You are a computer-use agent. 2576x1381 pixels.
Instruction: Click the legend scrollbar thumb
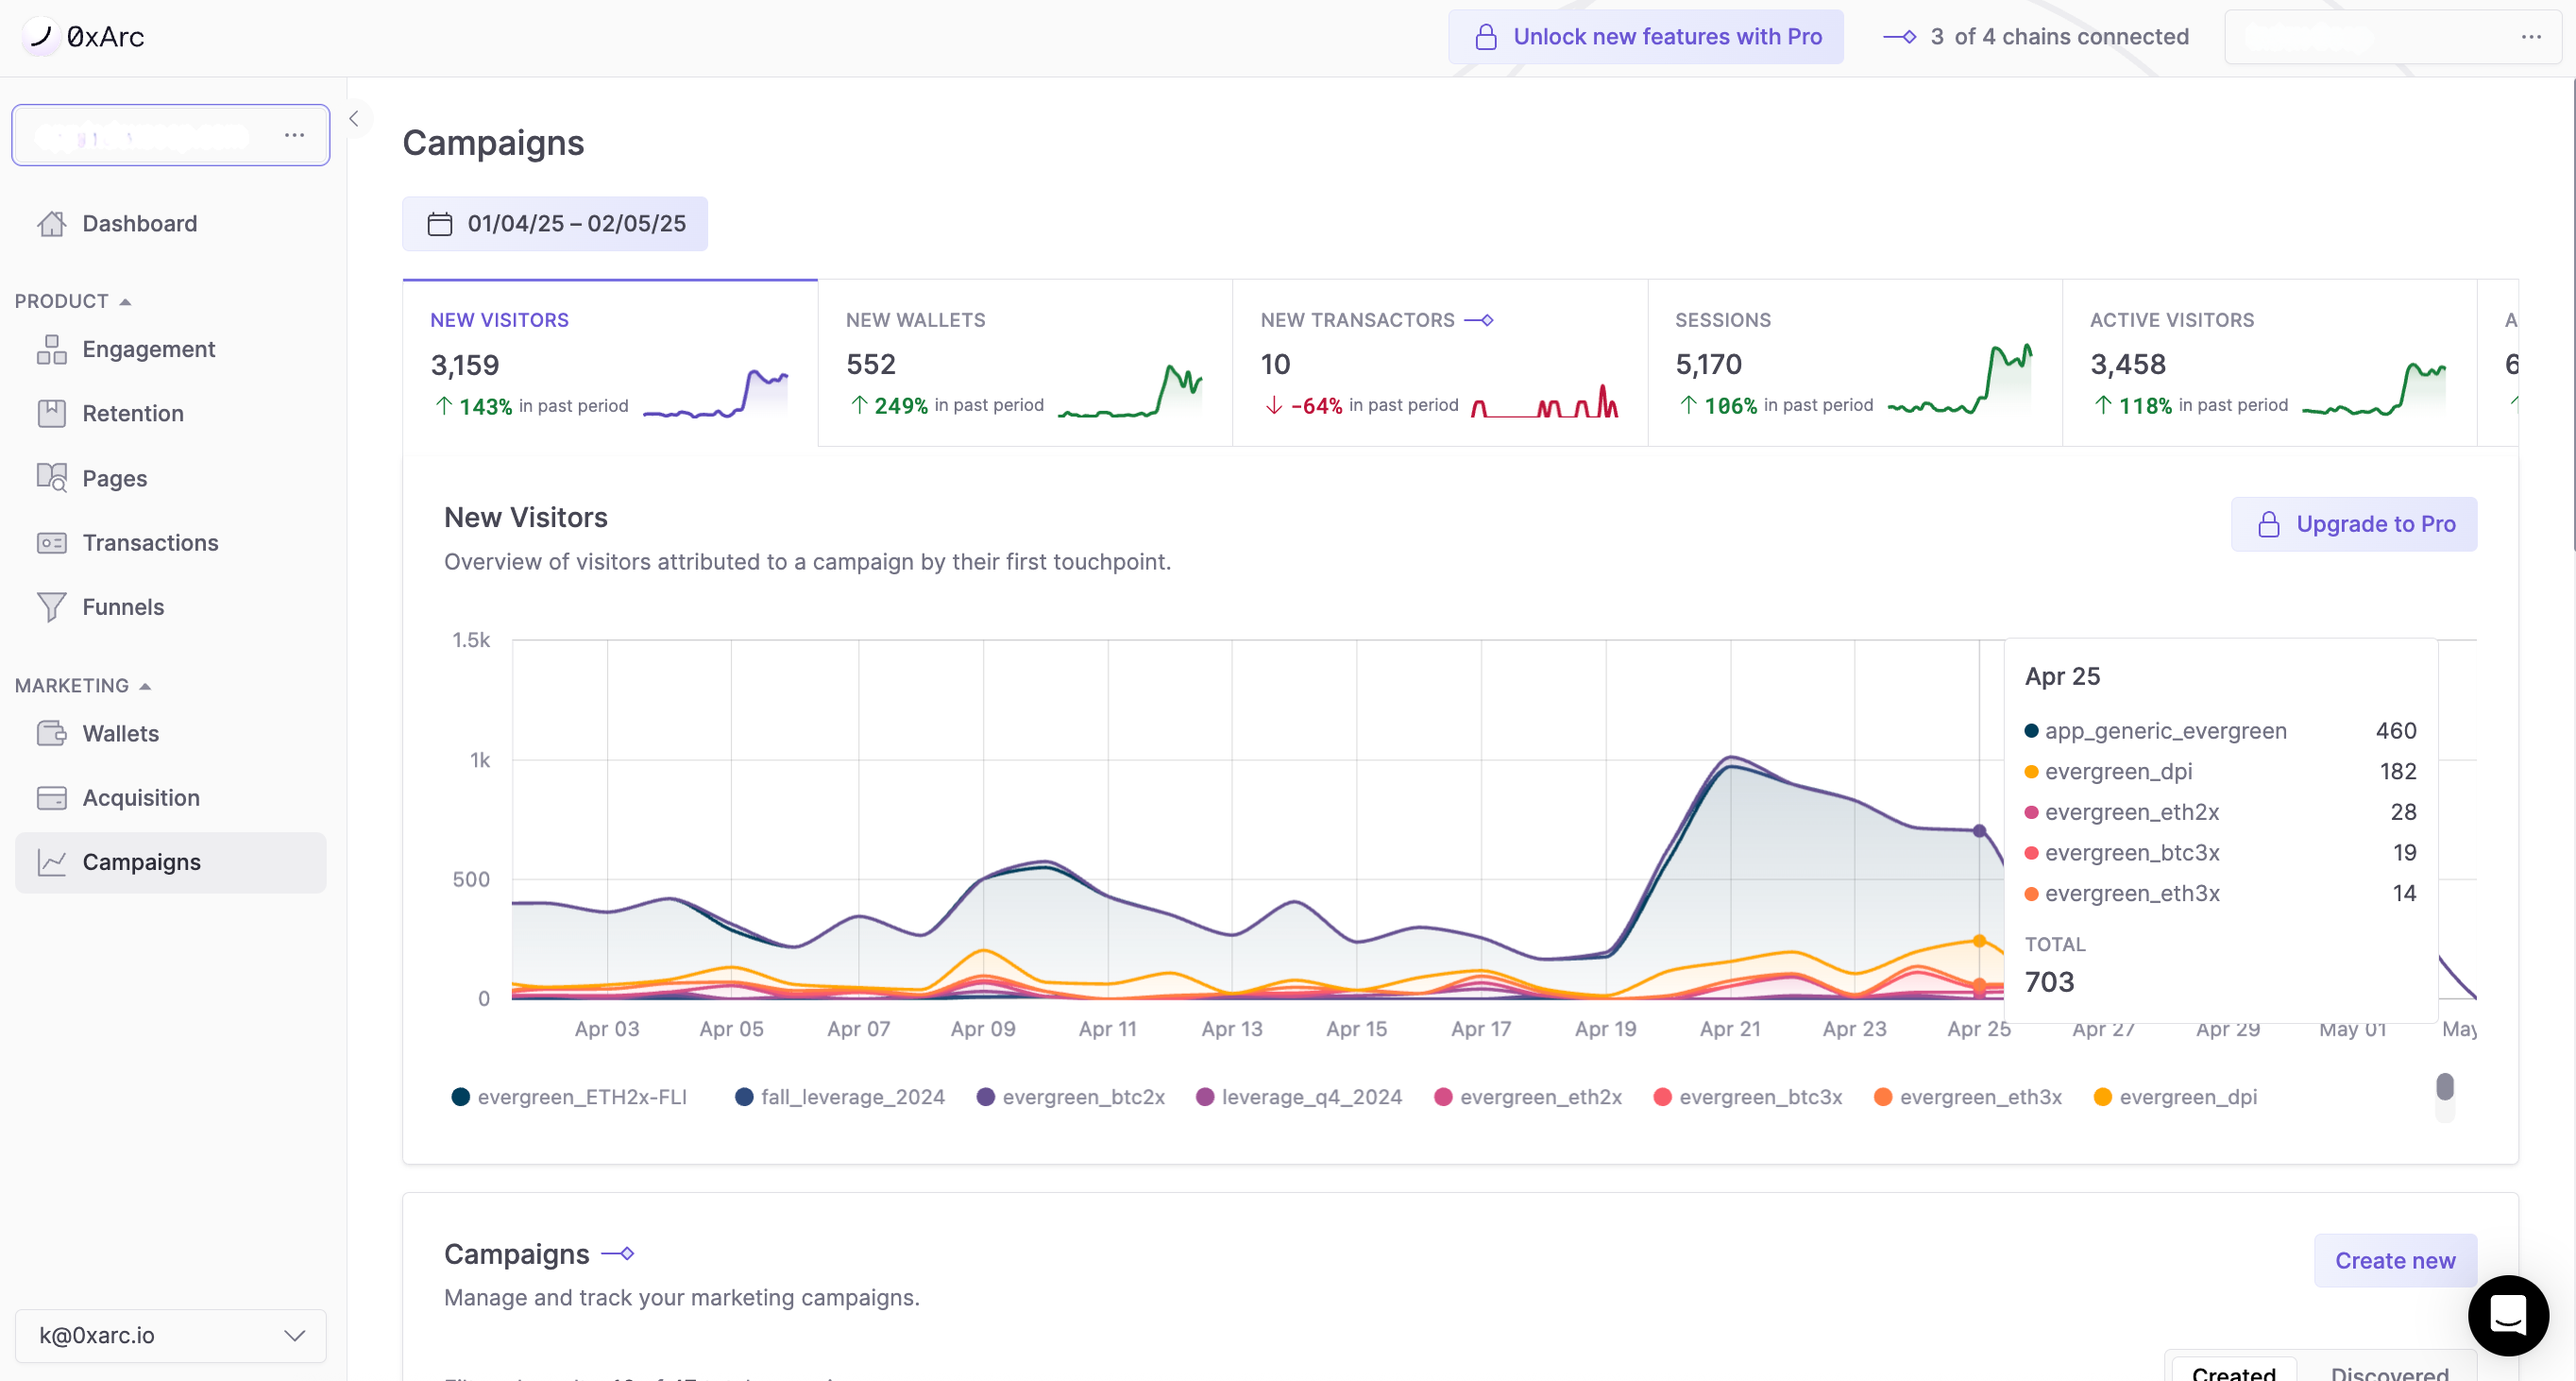[x=2445, y=1087]
